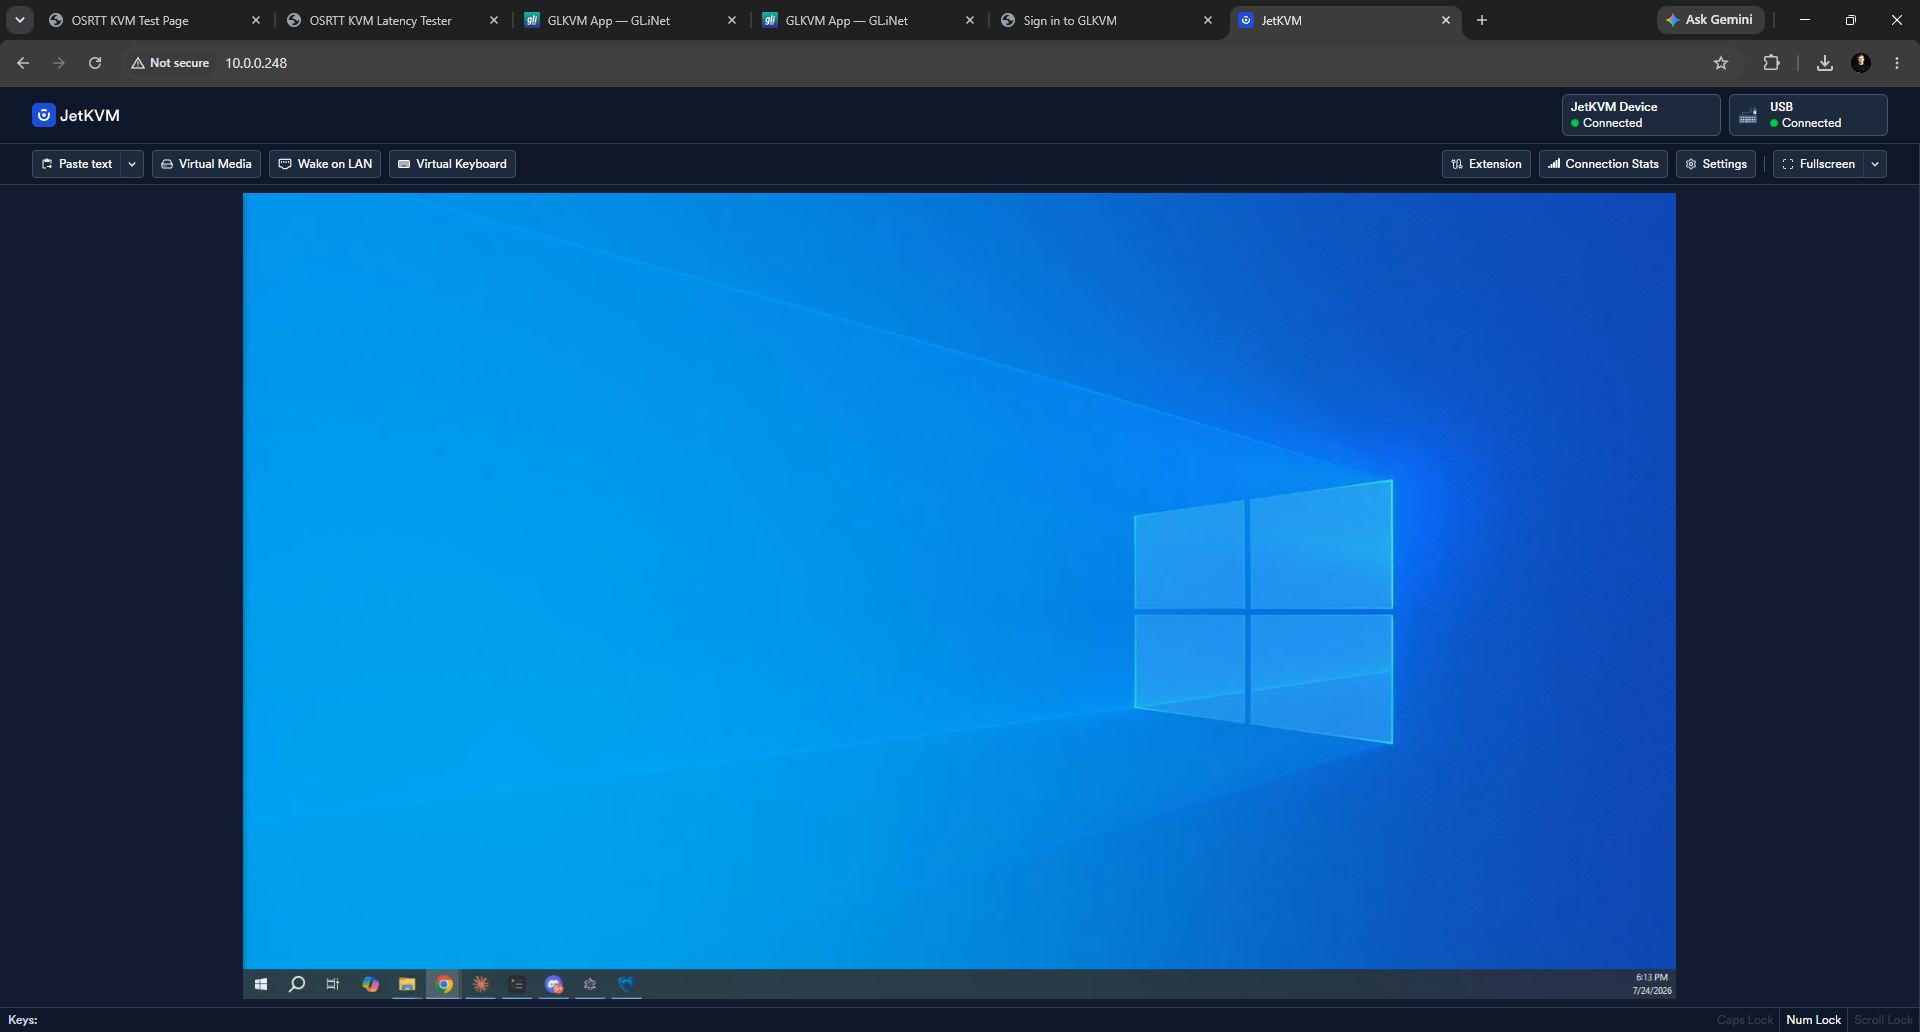Go back to the previous page
The width and height of the screenshot is (1920, 1032).
coord(23,63)
